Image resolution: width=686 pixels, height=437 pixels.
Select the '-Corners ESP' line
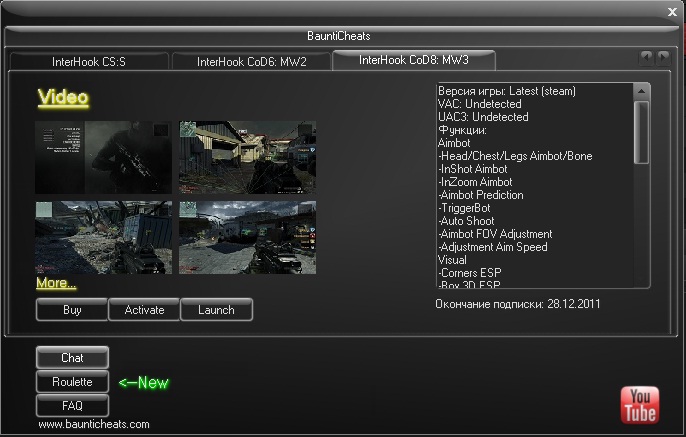[x=470, y=273]
